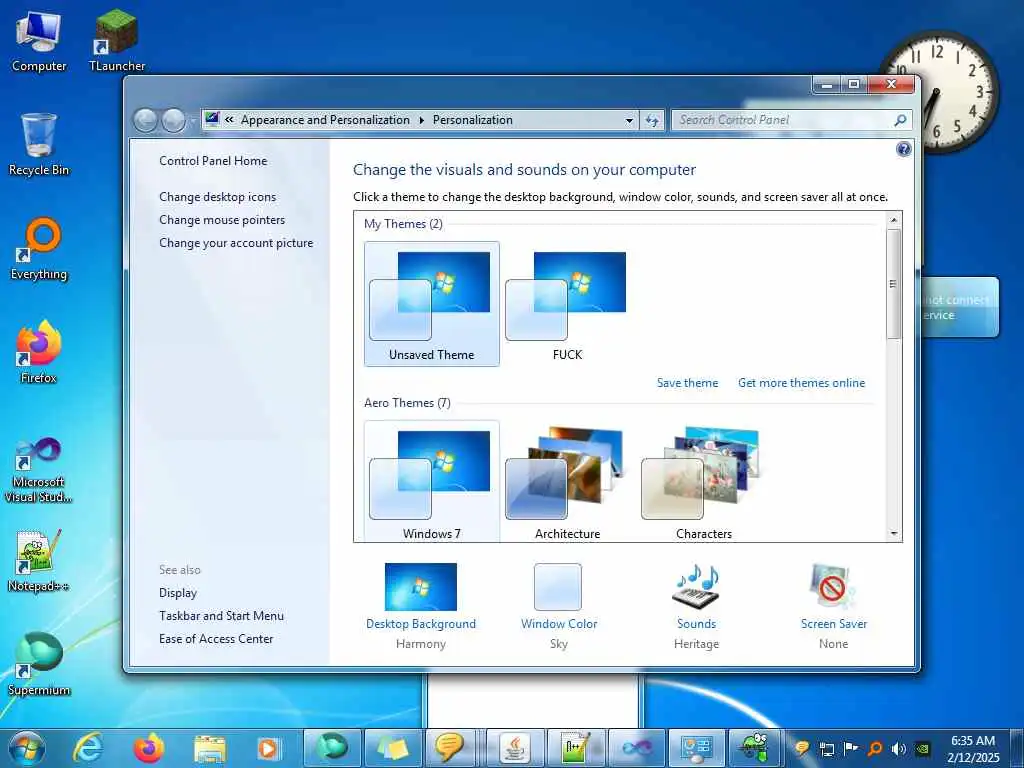
Task: Click Appearance and Personalization breadcrumb
Action: tap(325, 120)
